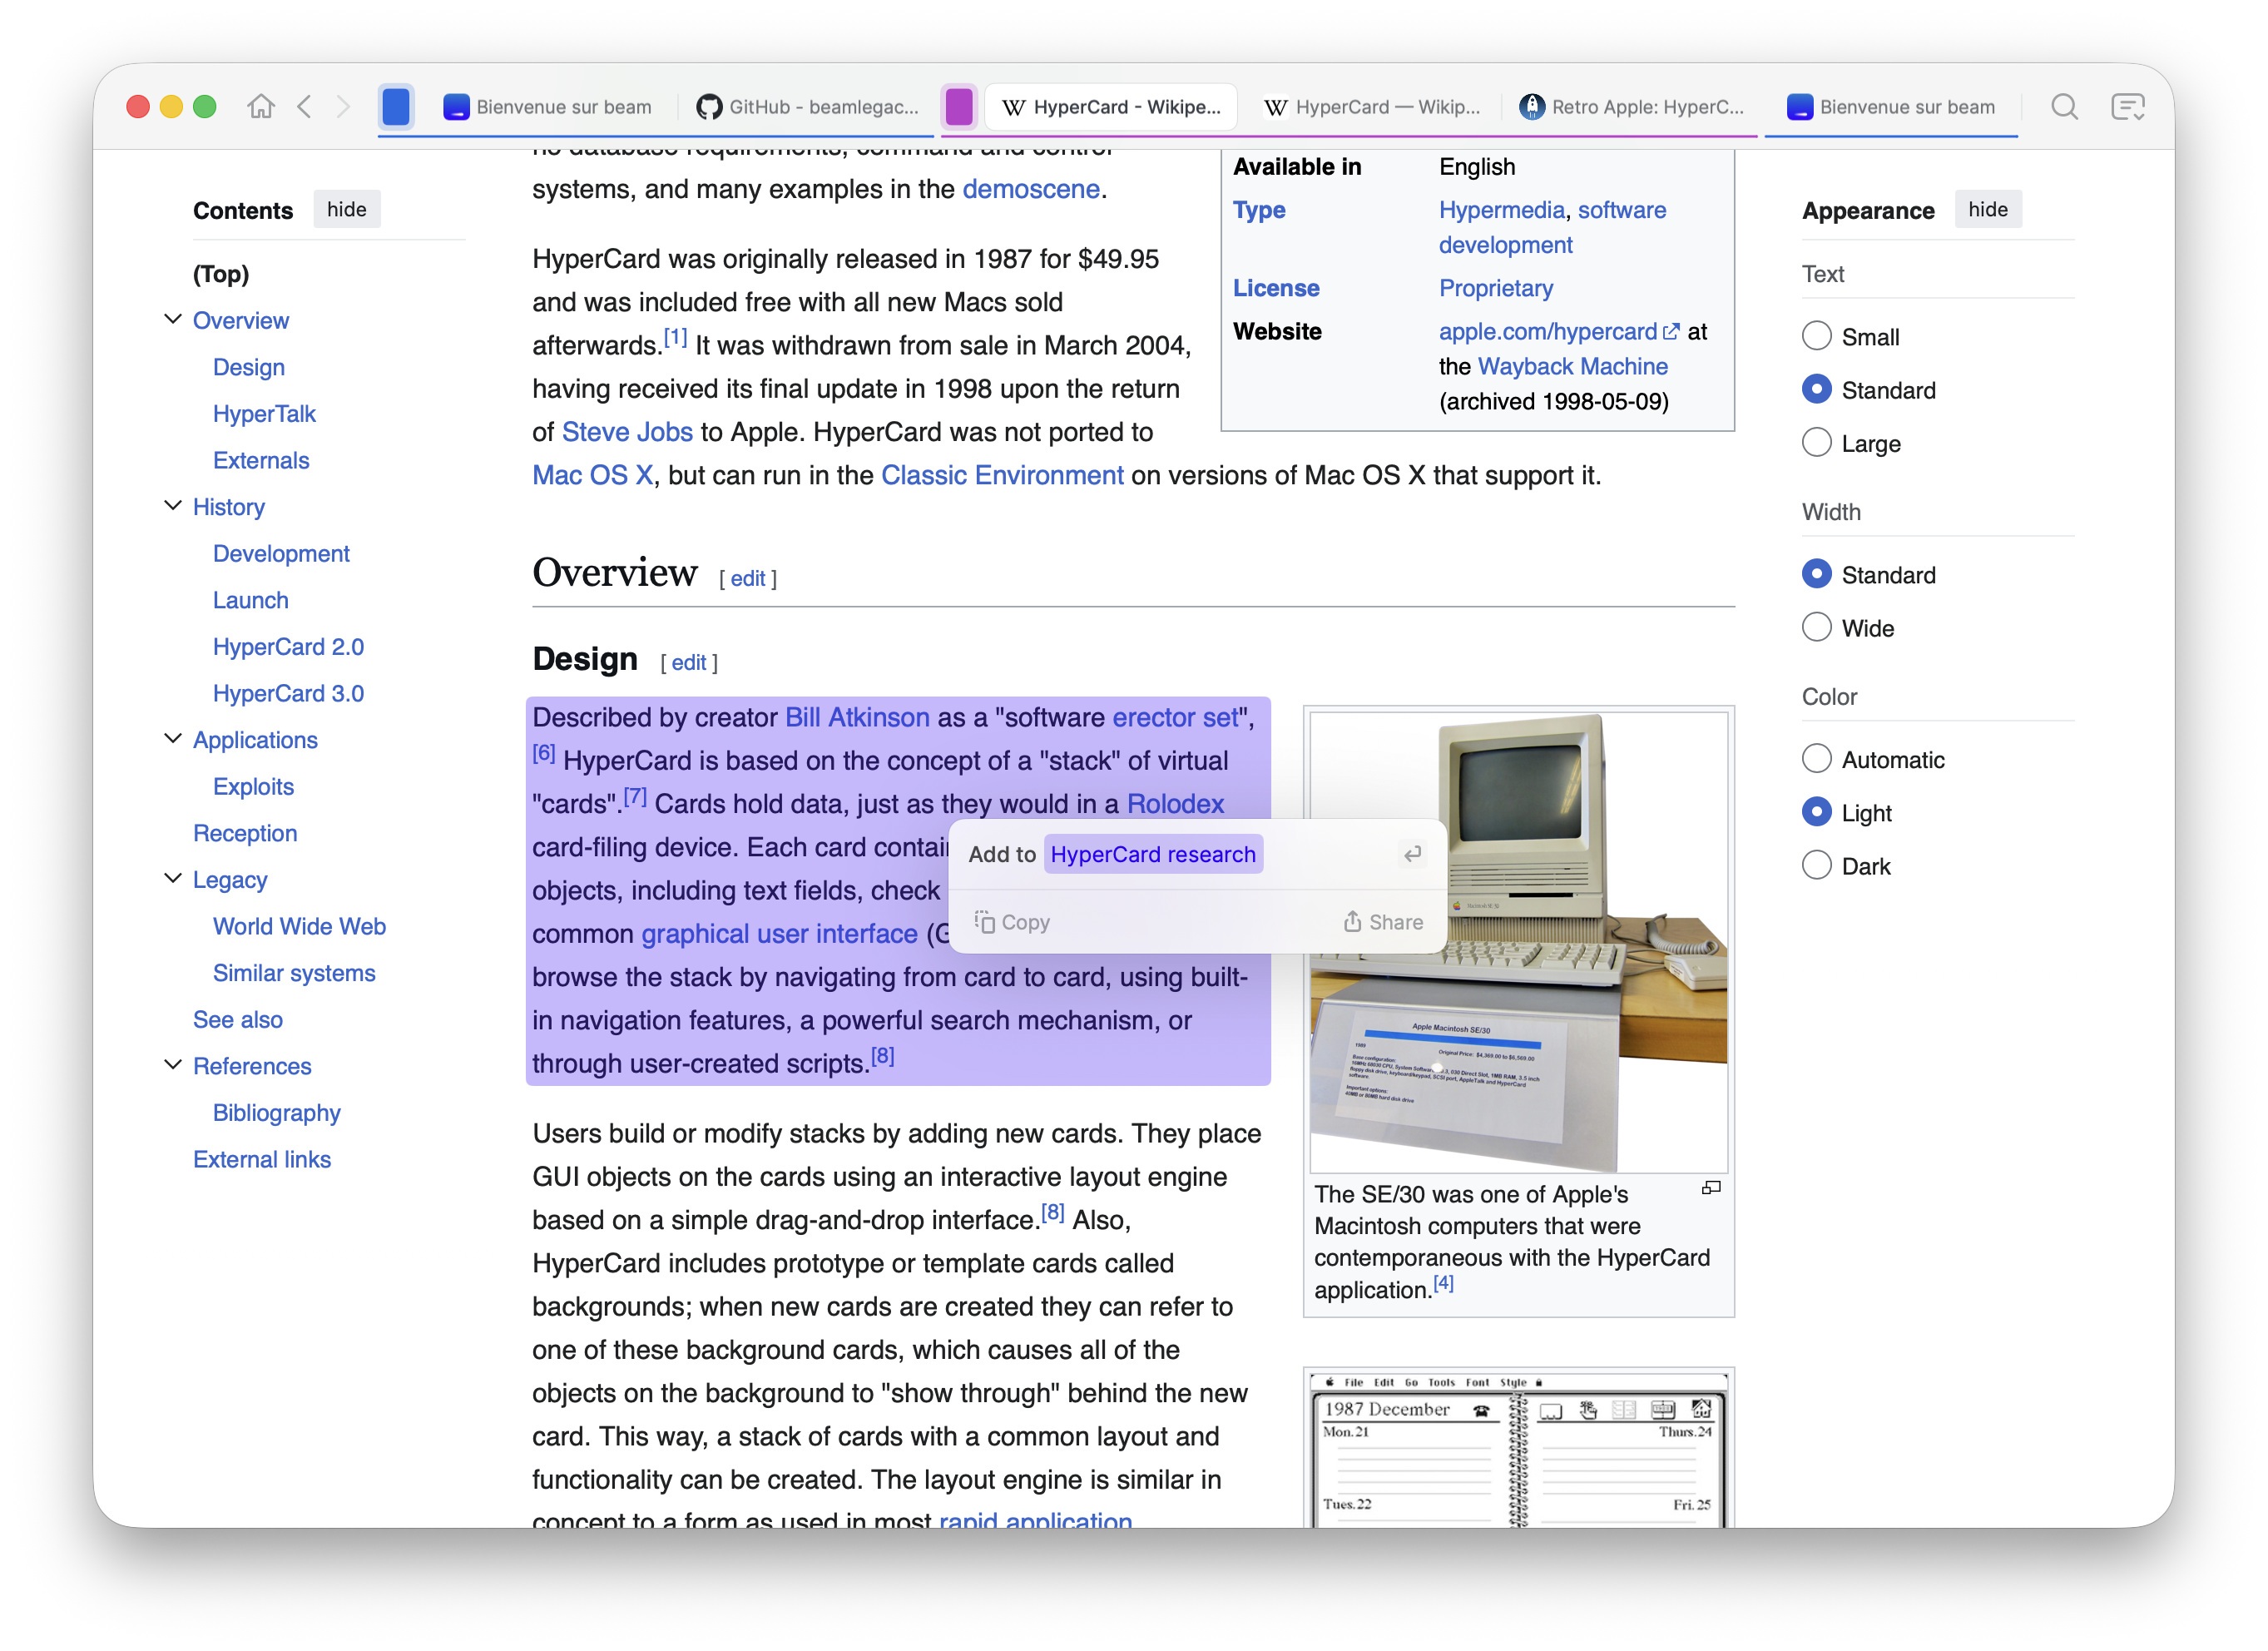The image size is (2268, 1651).
Task: Select Standard text size
Action: [x=1817, y=389]
